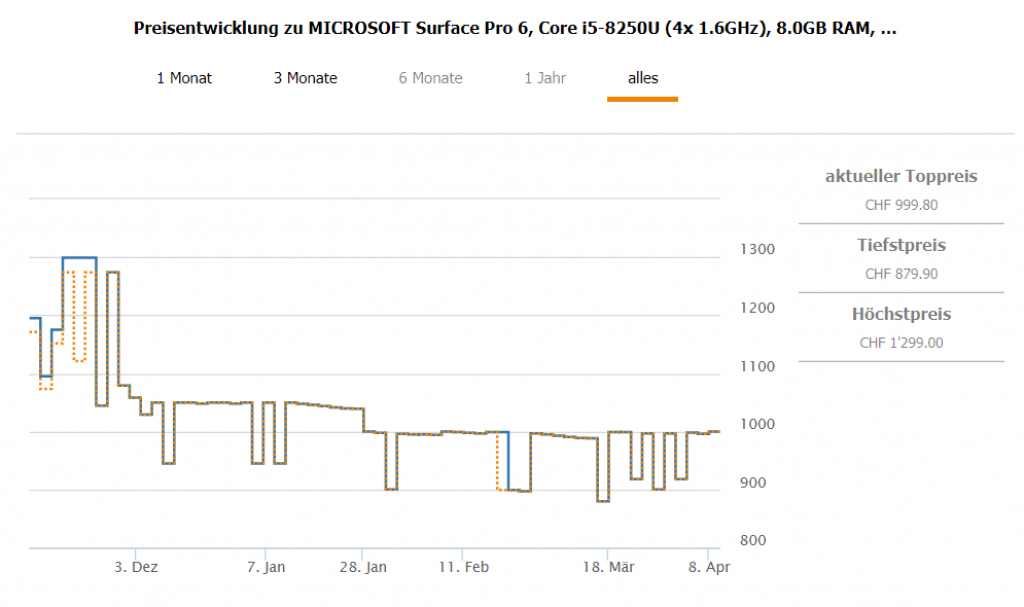Click the 28. Jan x-axis label

(362, 567)
